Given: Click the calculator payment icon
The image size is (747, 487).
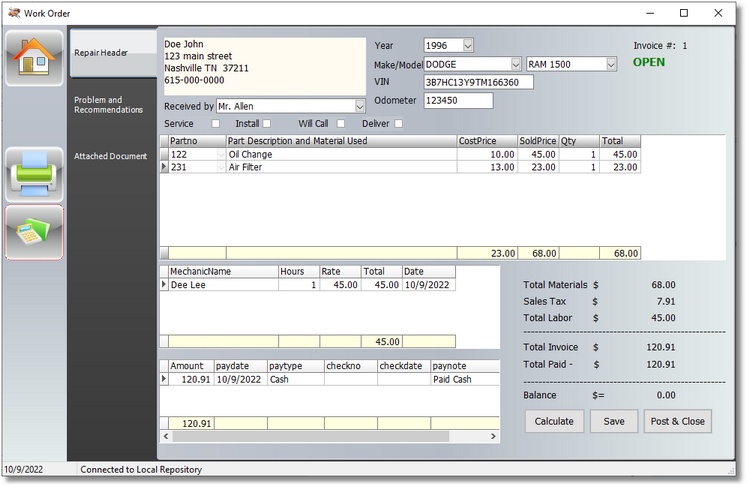Looking at the screenshot, I should click(34, 232).
